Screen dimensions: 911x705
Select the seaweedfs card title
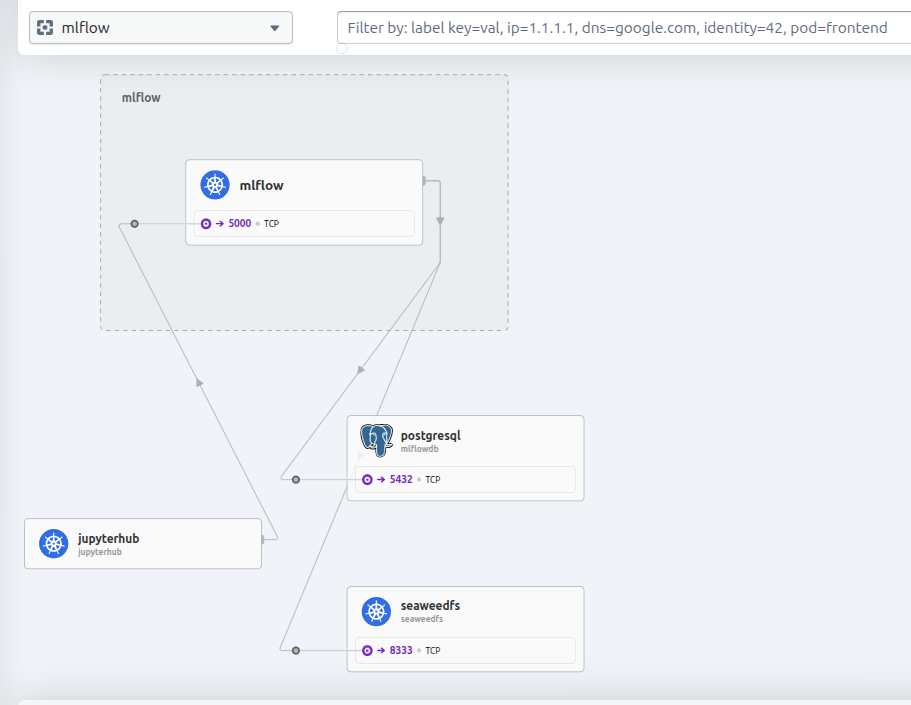[431, 606]
